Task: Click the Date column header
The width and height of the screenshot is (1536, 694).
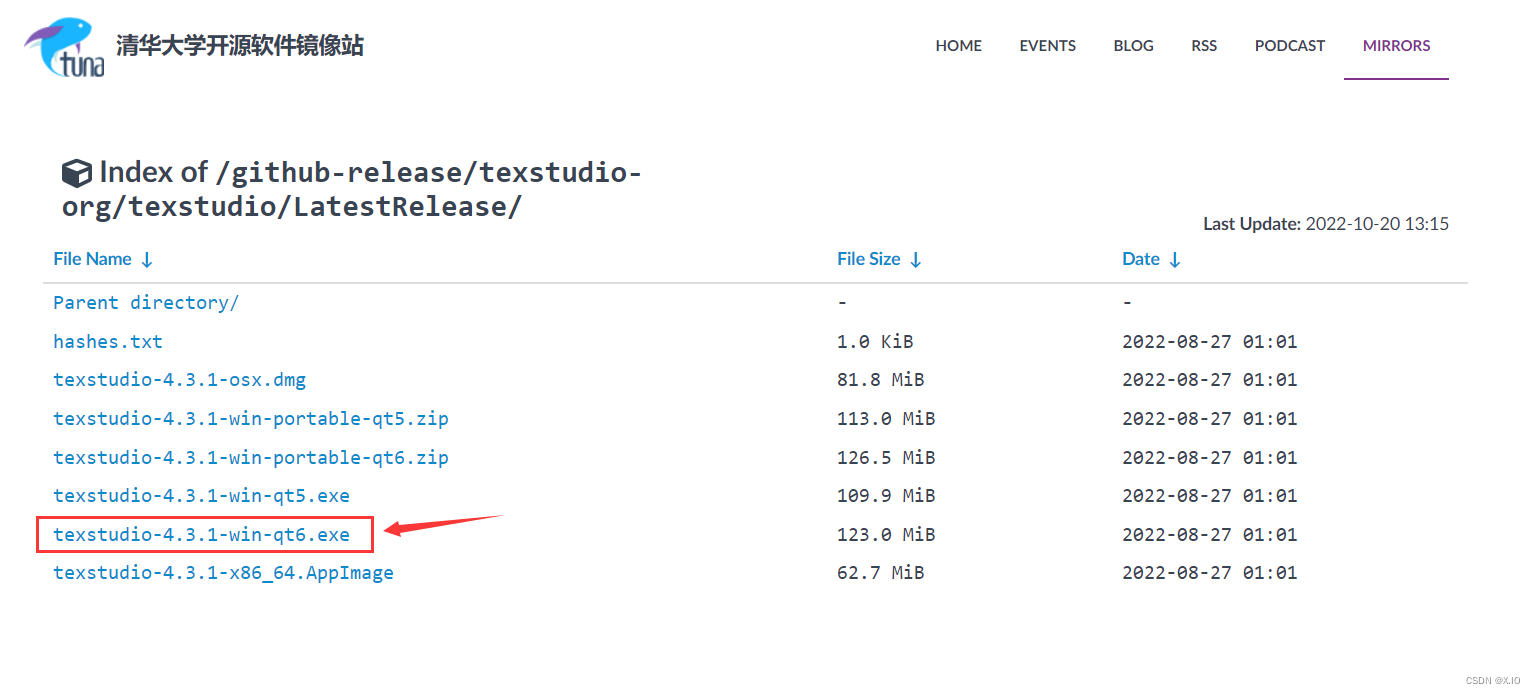Action: [1141, 259]
